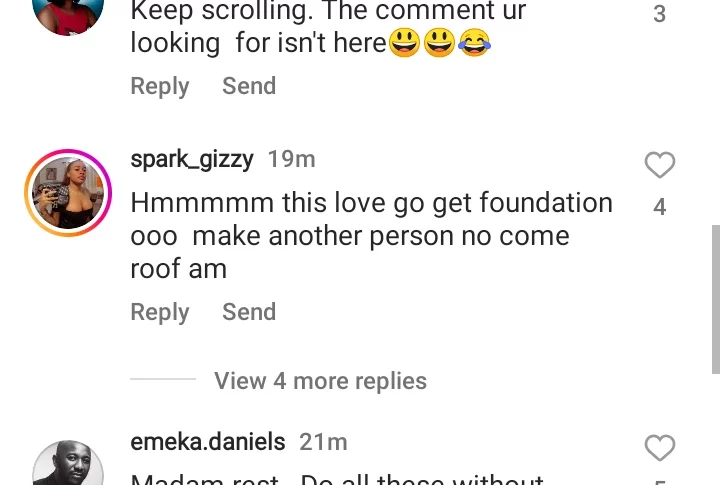Tap the partially visible avatar at top

(68, 12)
